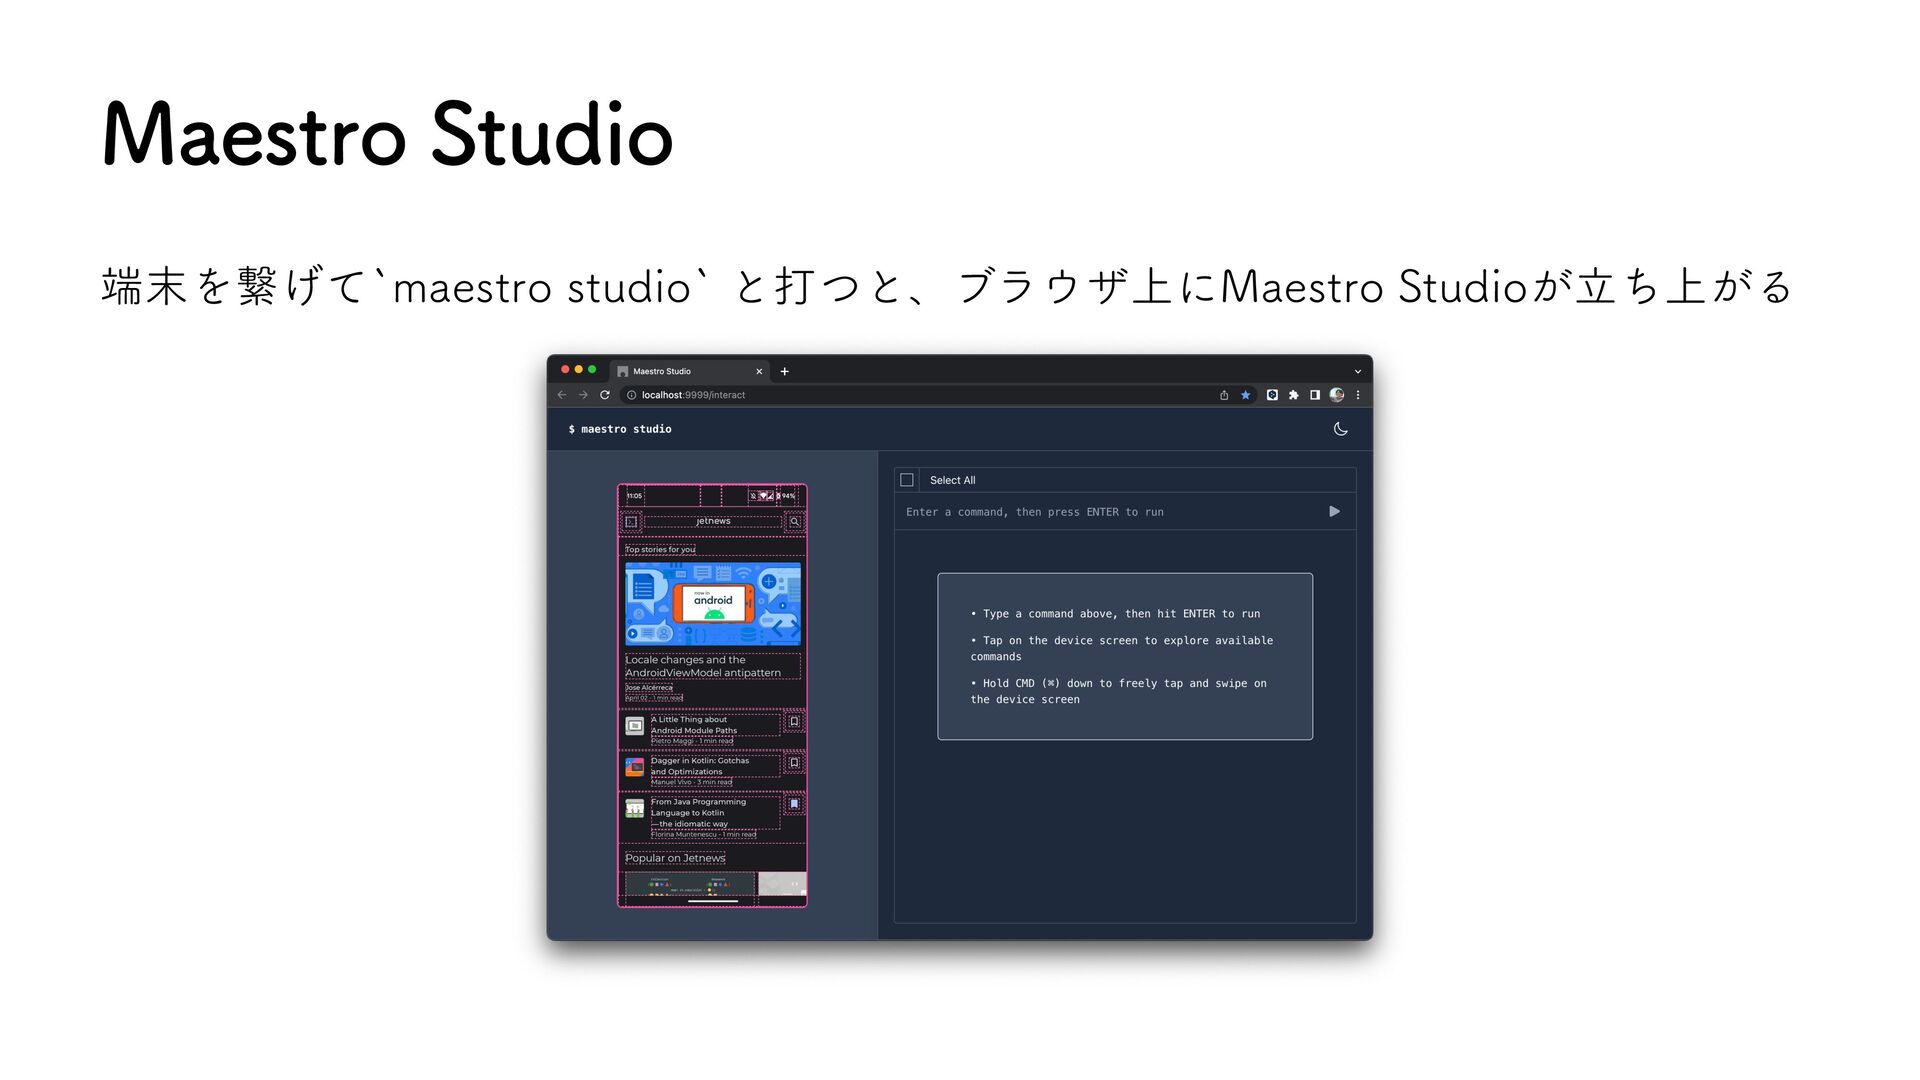Click the '$ maestro studio' header title

click(620, 429)
